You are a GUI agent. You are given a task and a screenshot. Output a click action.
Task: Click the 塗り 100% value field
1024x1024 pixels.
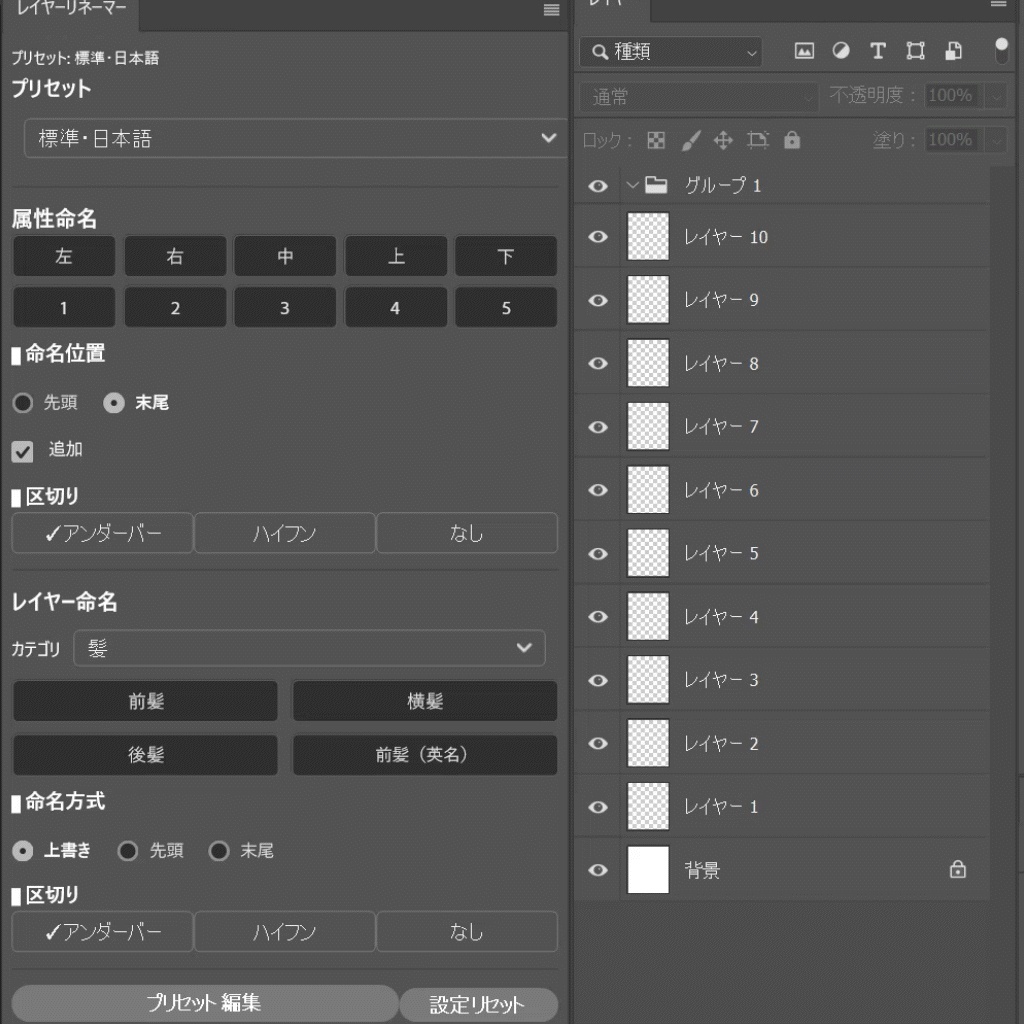pos(953,140)
